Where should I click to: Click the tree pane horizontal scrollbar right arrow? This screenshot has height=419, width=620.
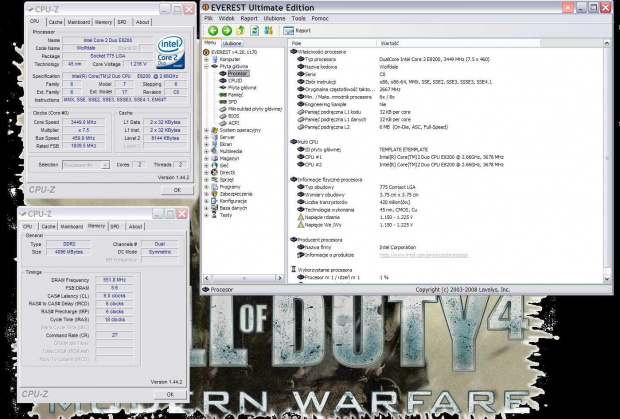coord(280,278)
